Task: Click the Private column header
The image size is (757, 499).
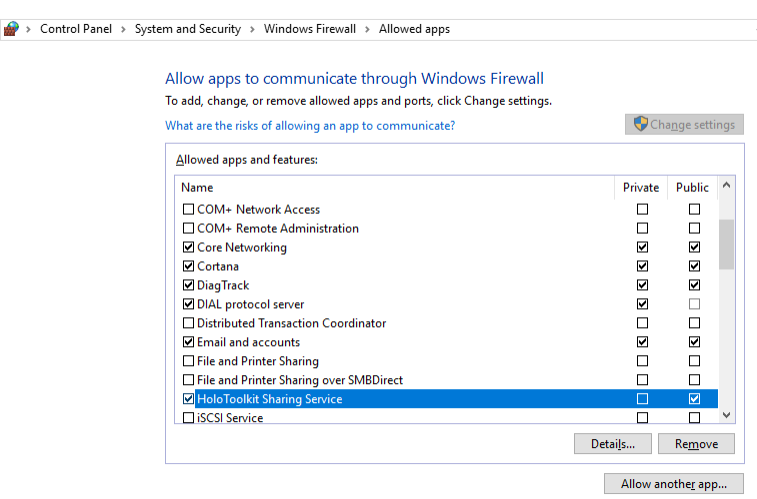Action: [x=641, y=188]
